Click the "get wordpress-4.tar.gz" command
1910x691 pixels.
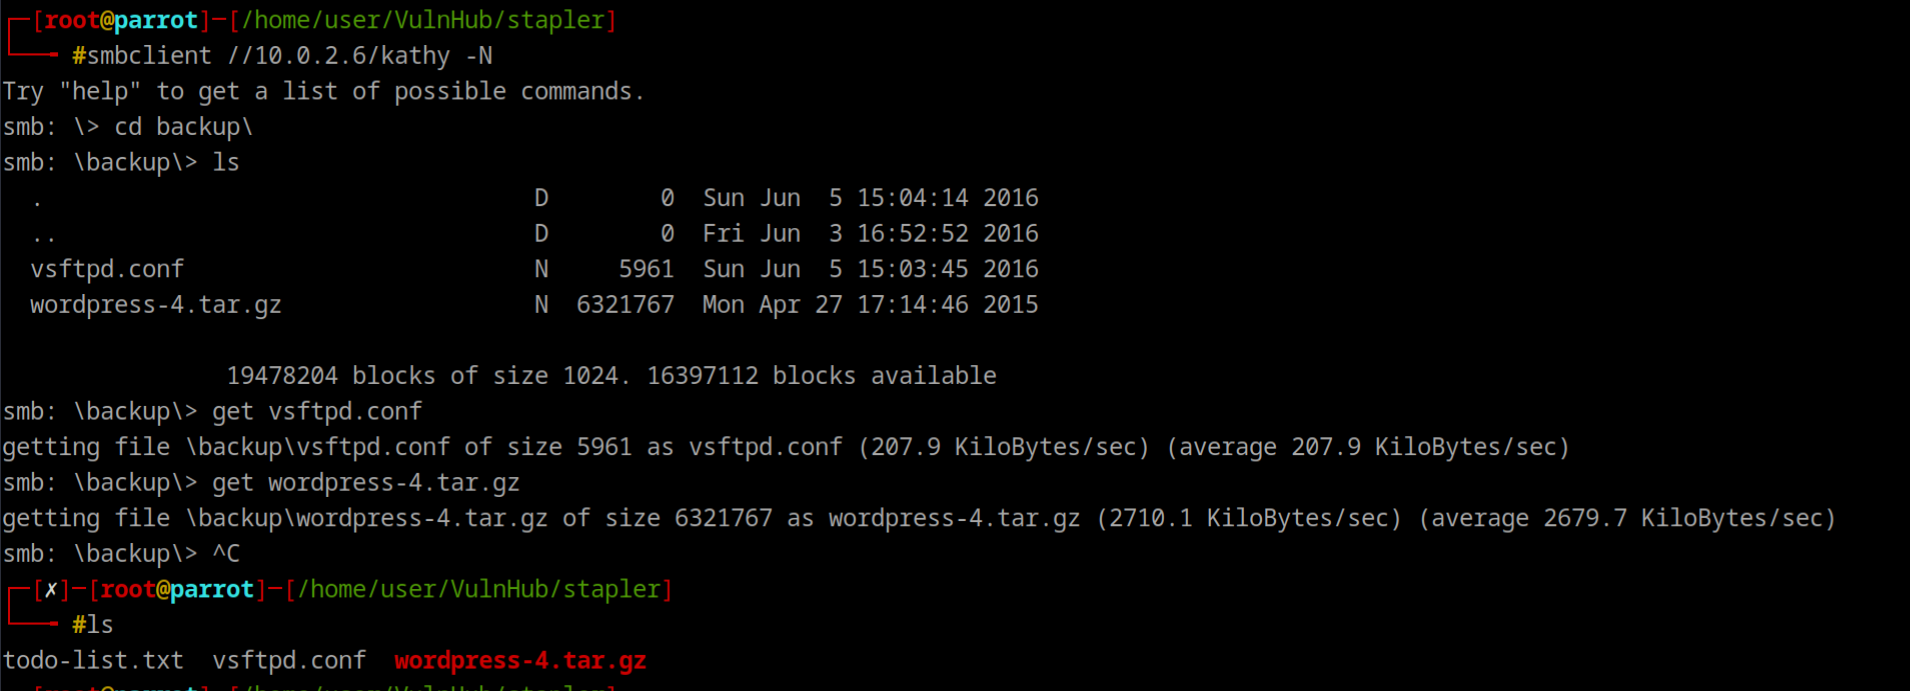[x=365, y=483]
